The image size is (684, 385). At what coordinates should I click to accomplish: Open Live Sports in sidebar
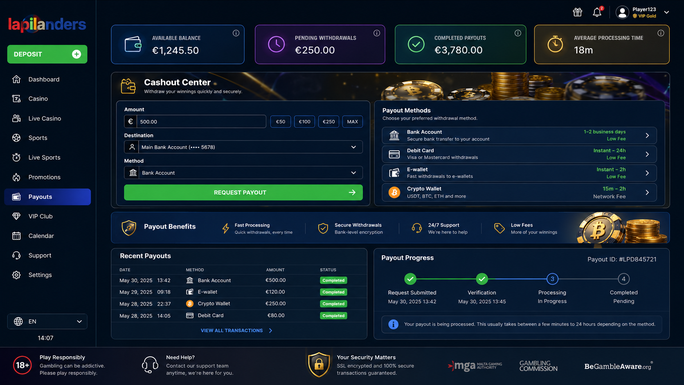click(x=47, y=157)
